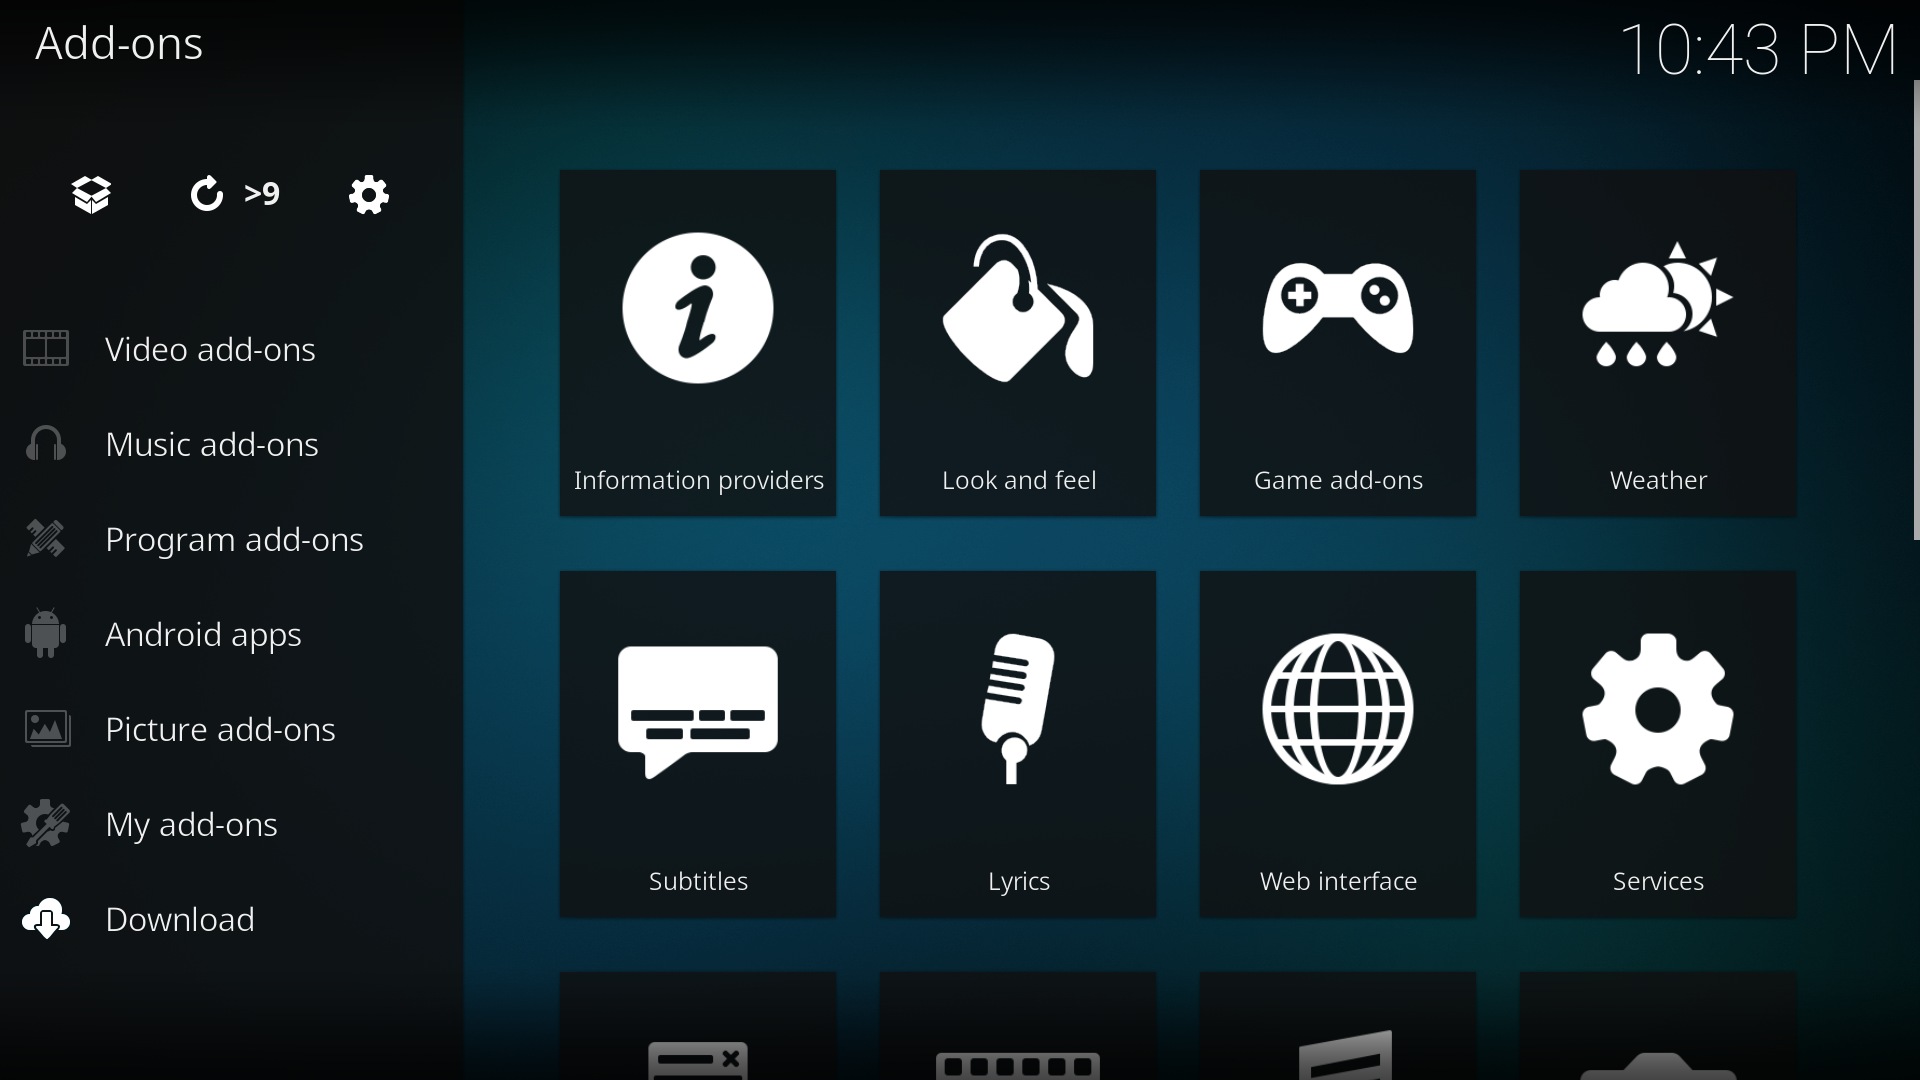Open Add-ons settings gear menu

[369, 195]
